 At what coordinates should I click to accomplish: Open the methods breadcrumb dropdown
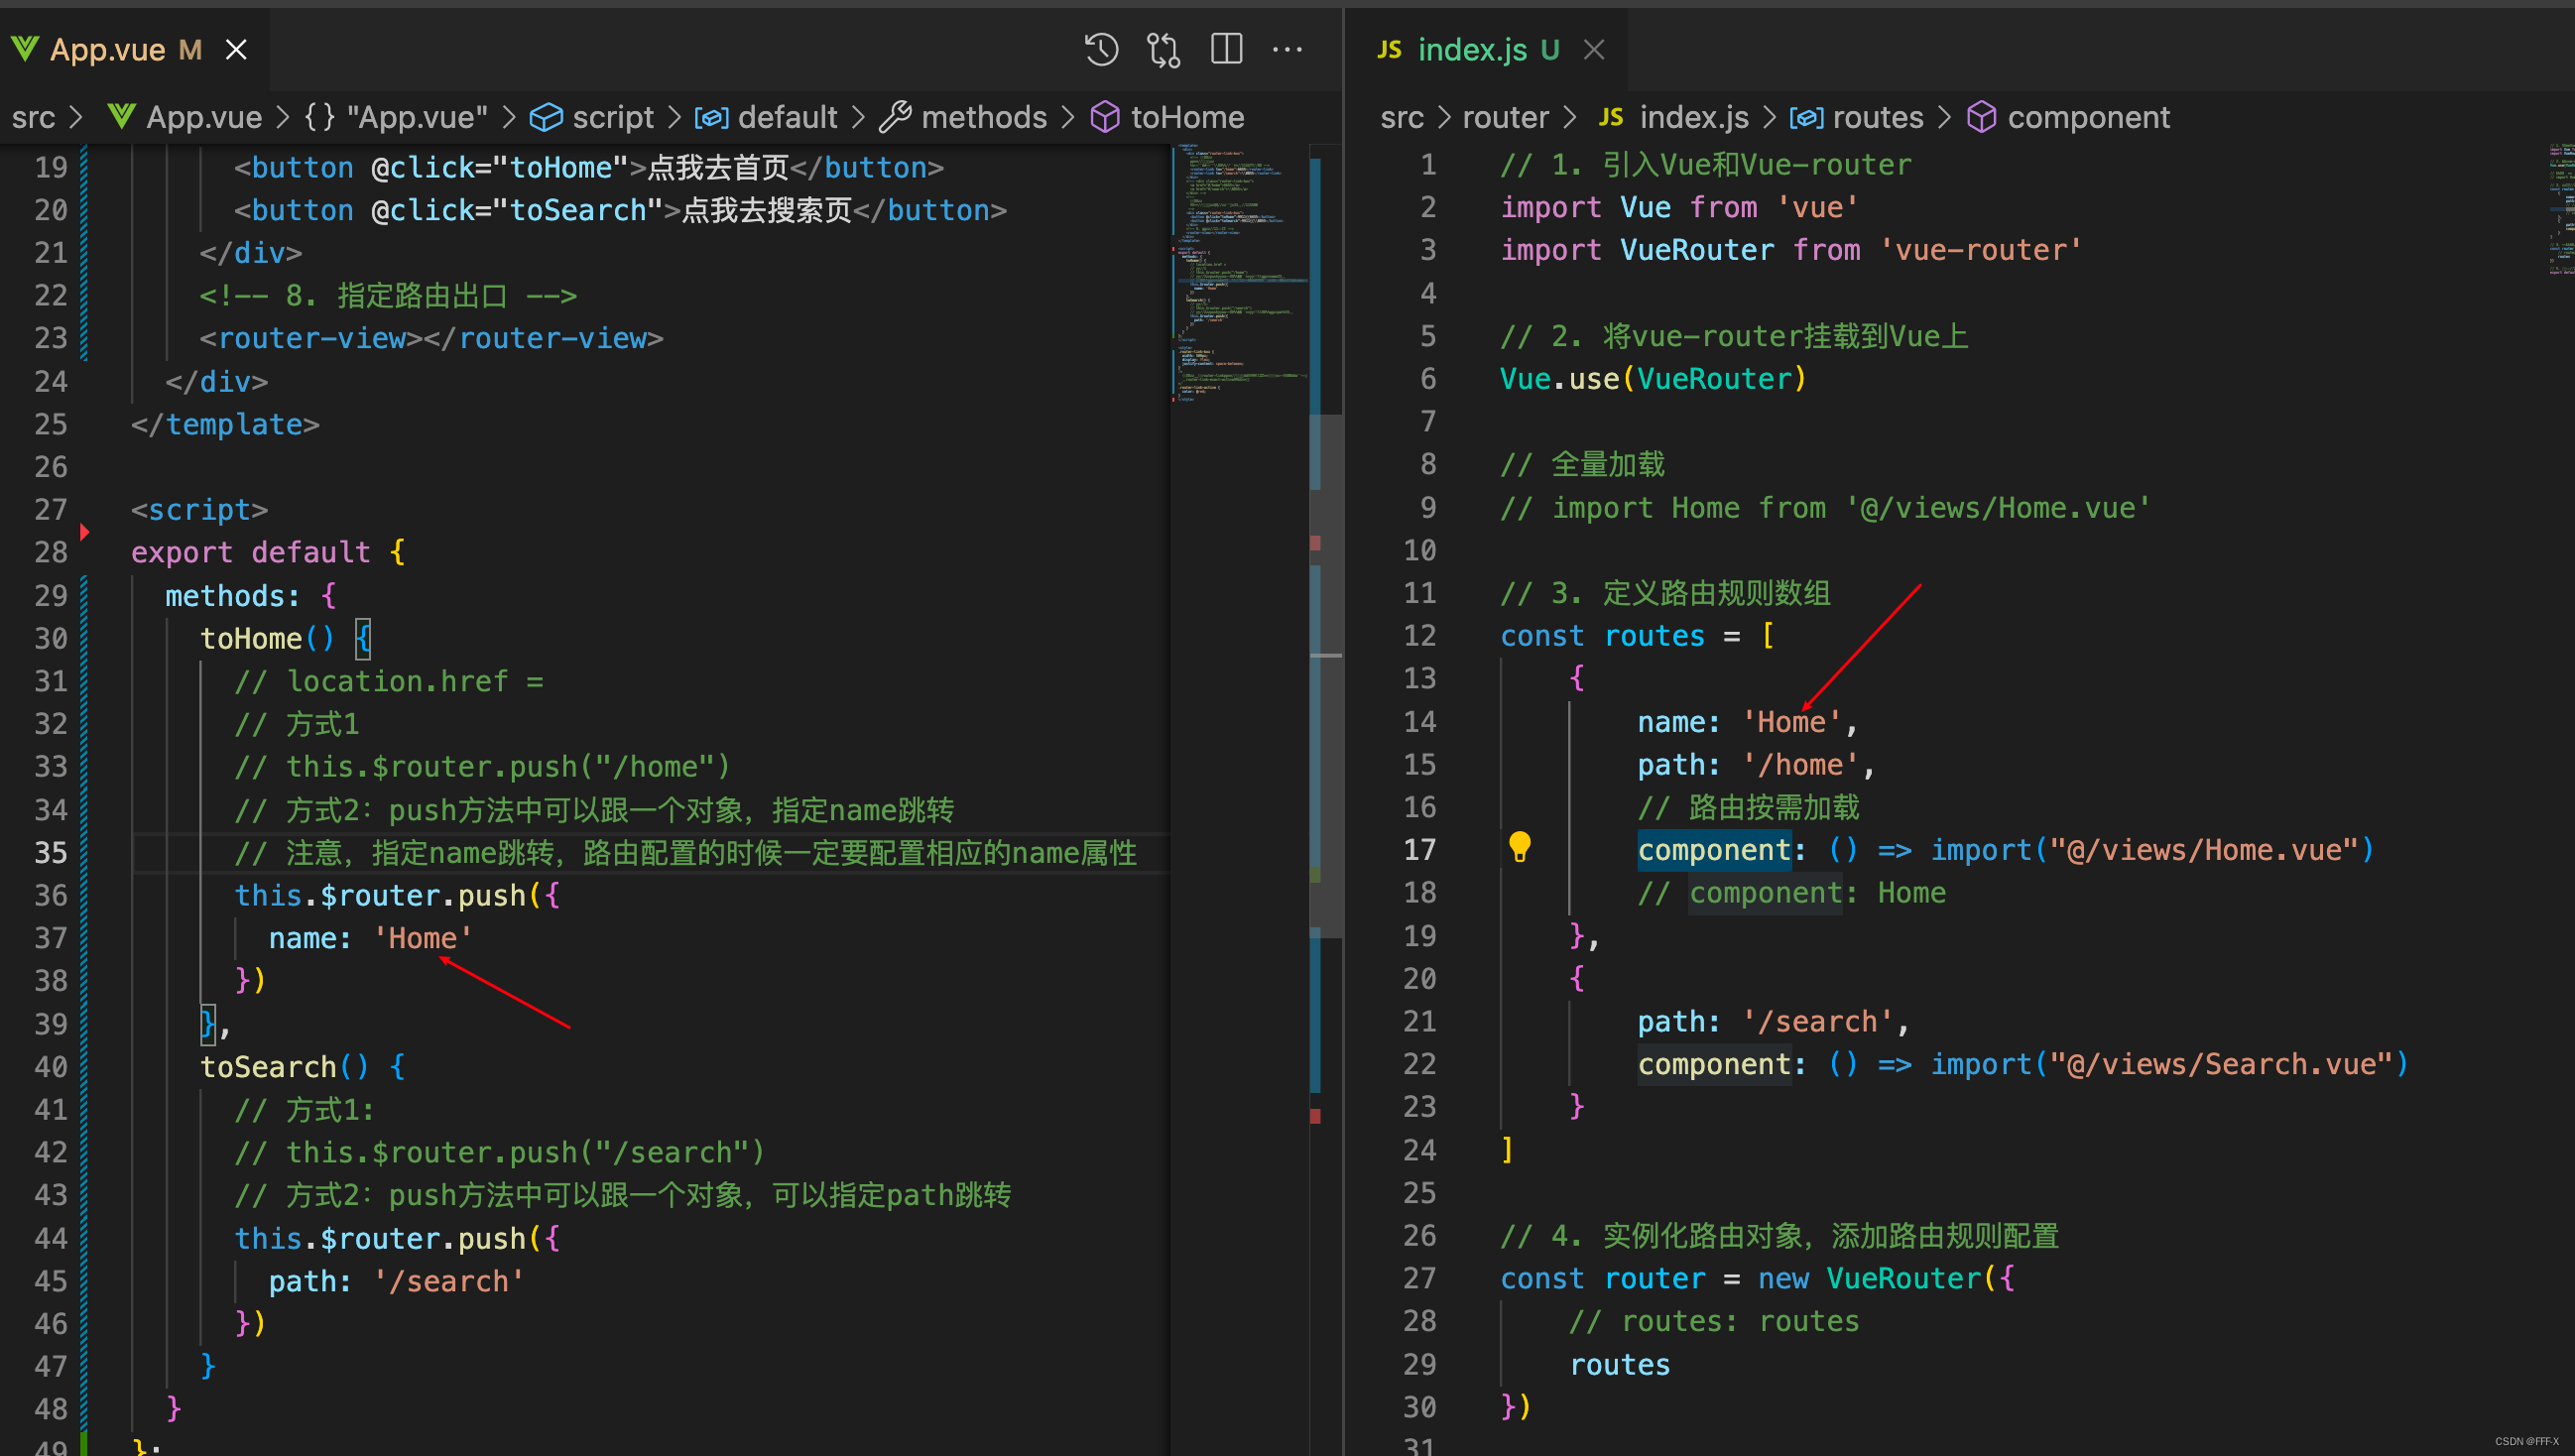click(983, 117)
